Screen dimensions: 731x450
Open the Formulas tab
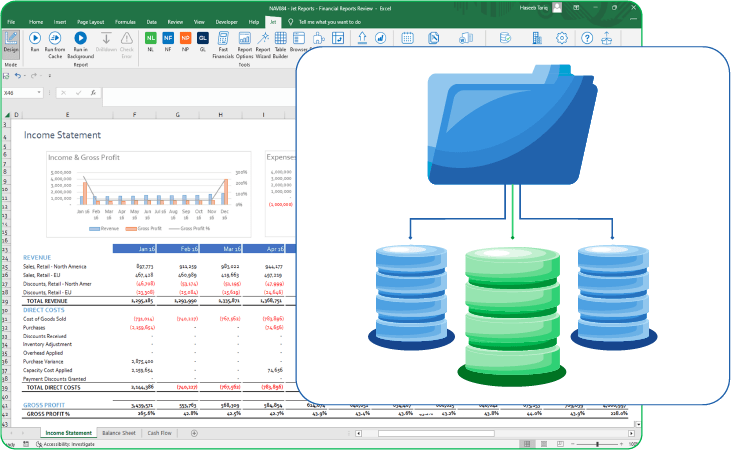pos(125,22)
